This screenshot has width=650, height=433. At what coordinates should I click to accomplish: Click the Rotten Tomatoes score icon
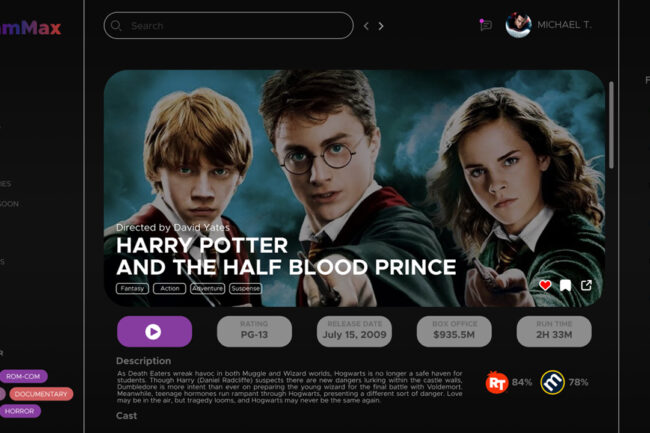497,382
